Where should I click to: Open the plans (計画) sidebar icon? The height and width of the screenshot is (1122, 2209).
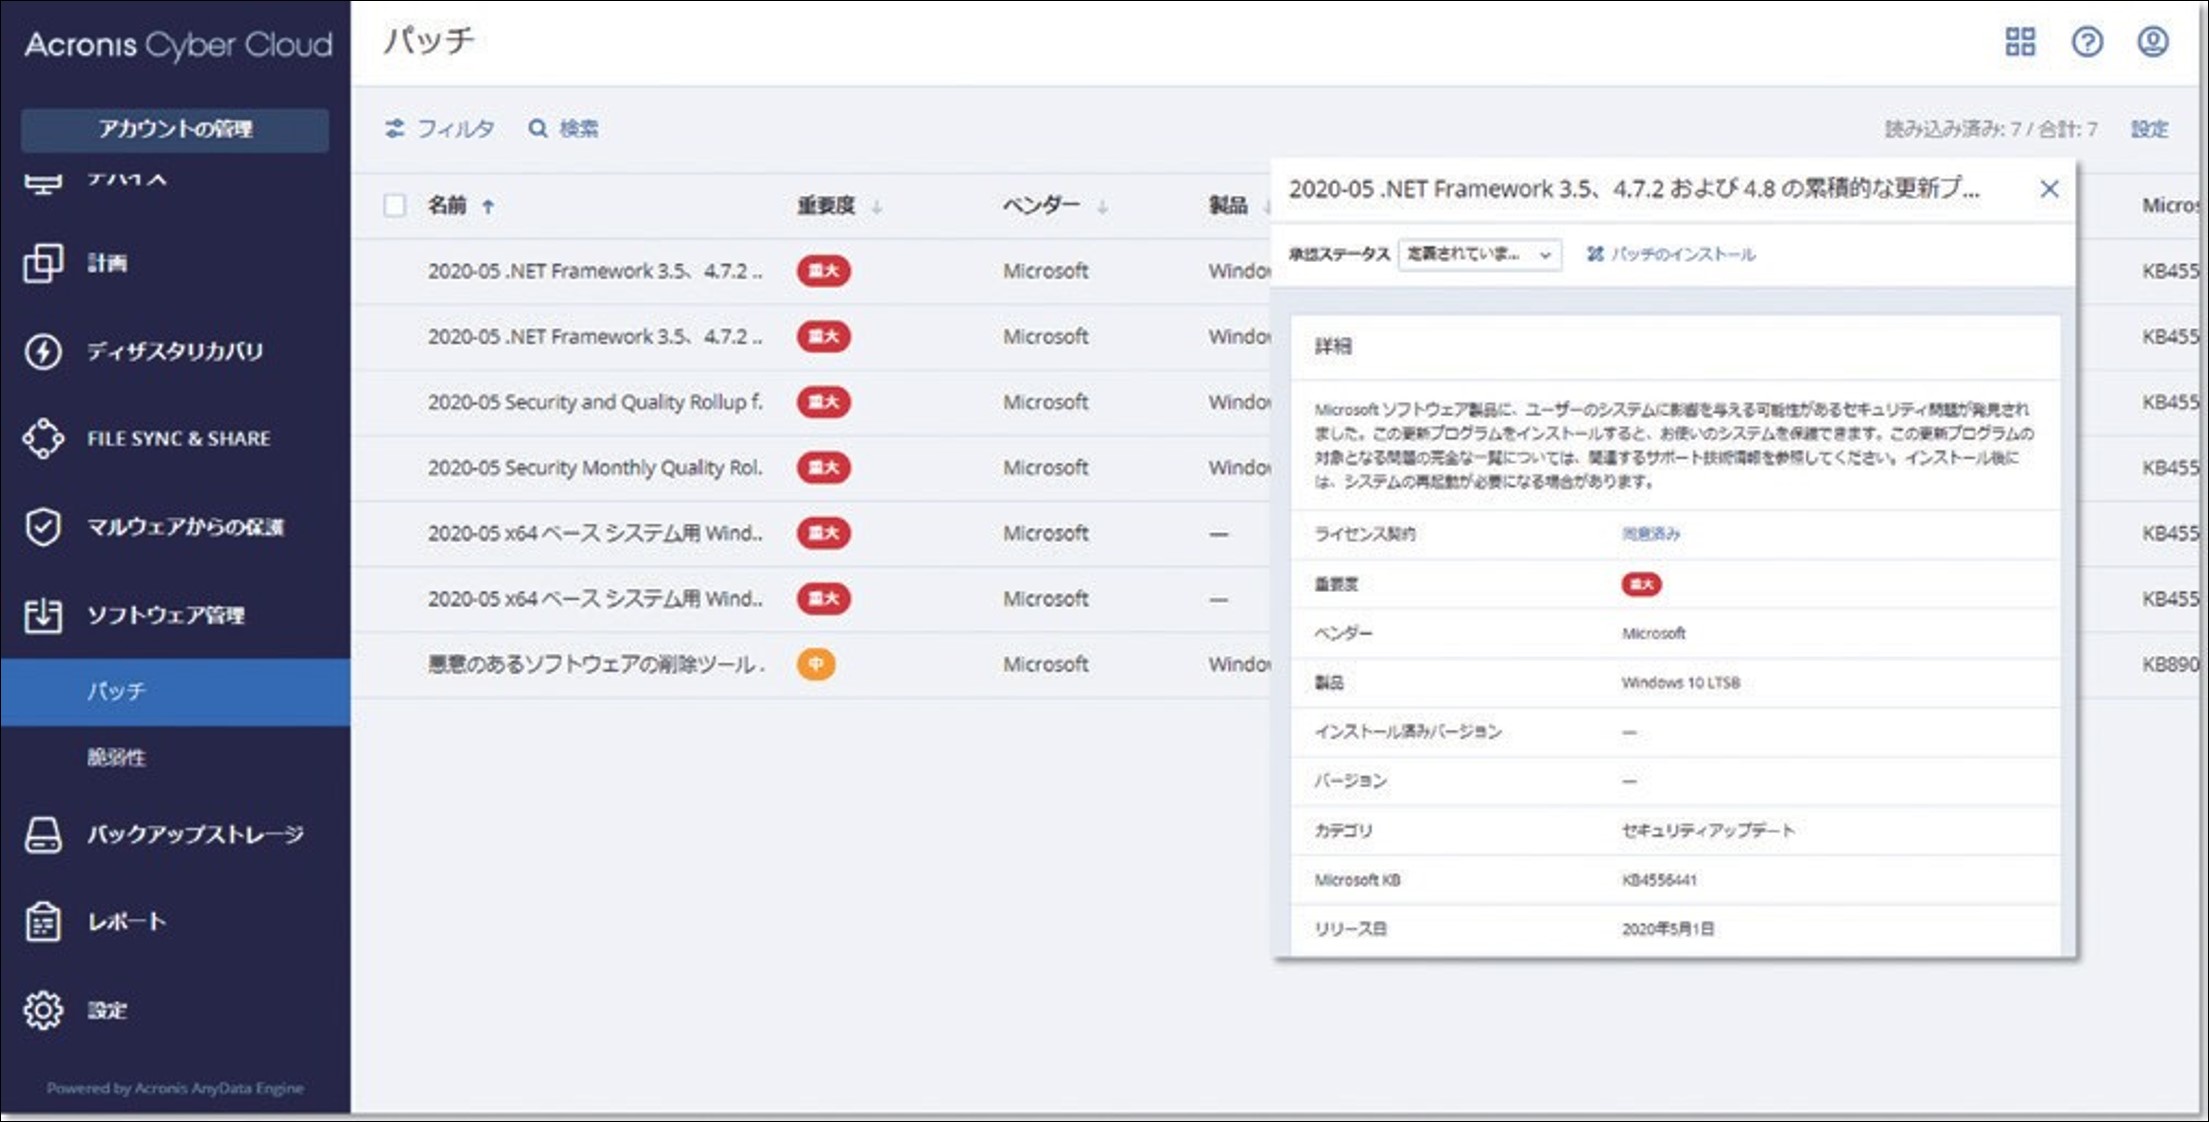click(43, 263)
